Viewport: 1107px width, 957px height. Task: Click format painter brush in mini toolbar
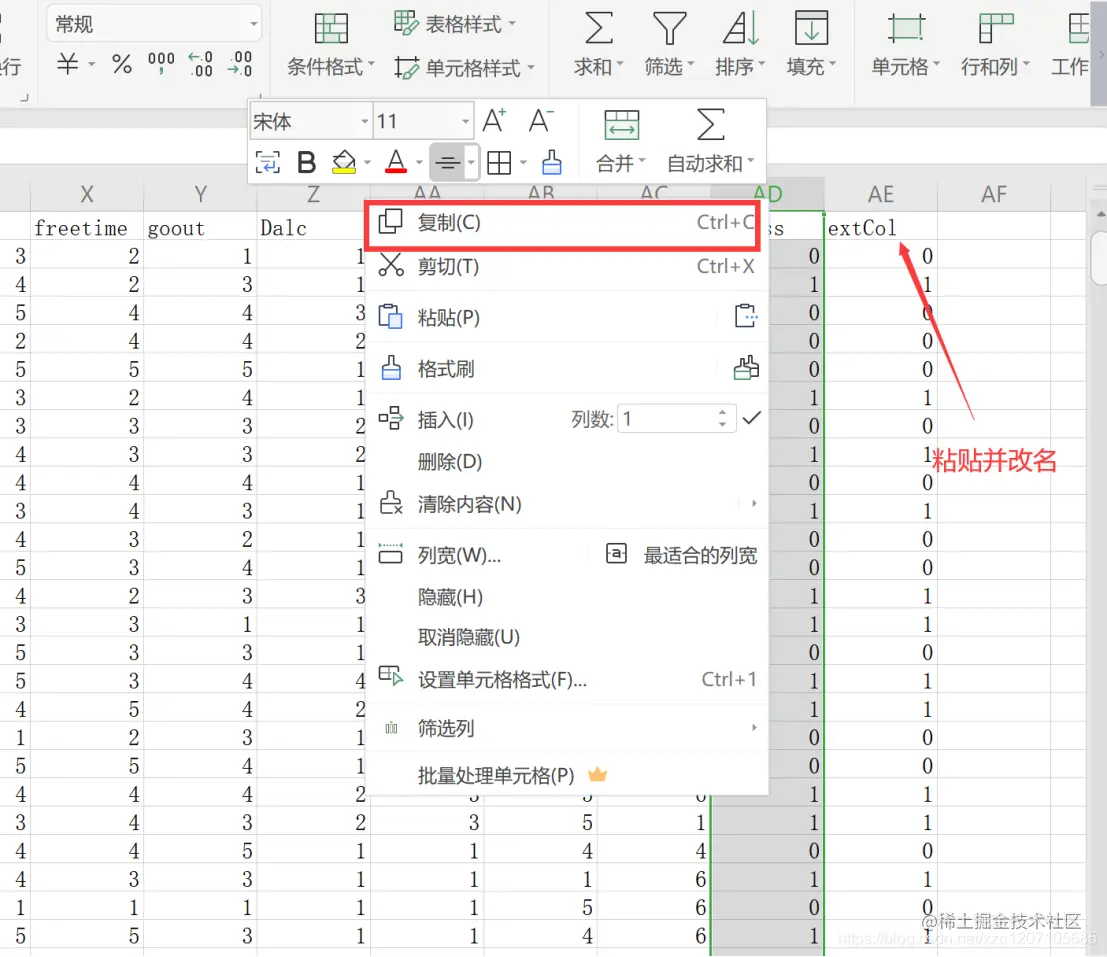coord(552,162)
